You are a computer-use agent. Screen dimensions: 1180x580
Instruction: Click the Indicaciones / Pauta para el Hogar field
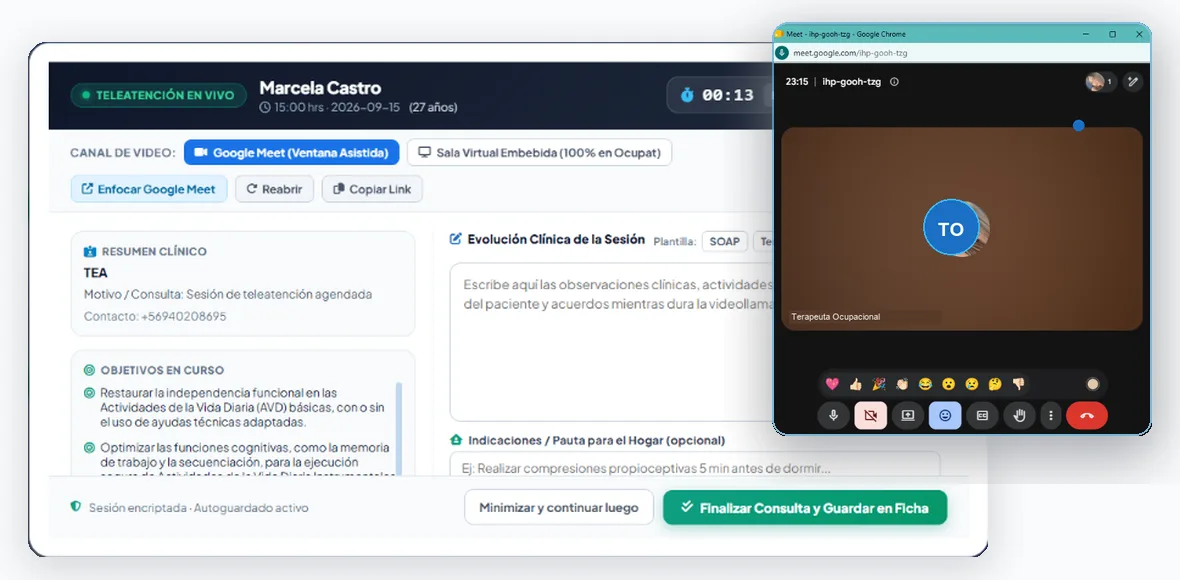(695, 464)
